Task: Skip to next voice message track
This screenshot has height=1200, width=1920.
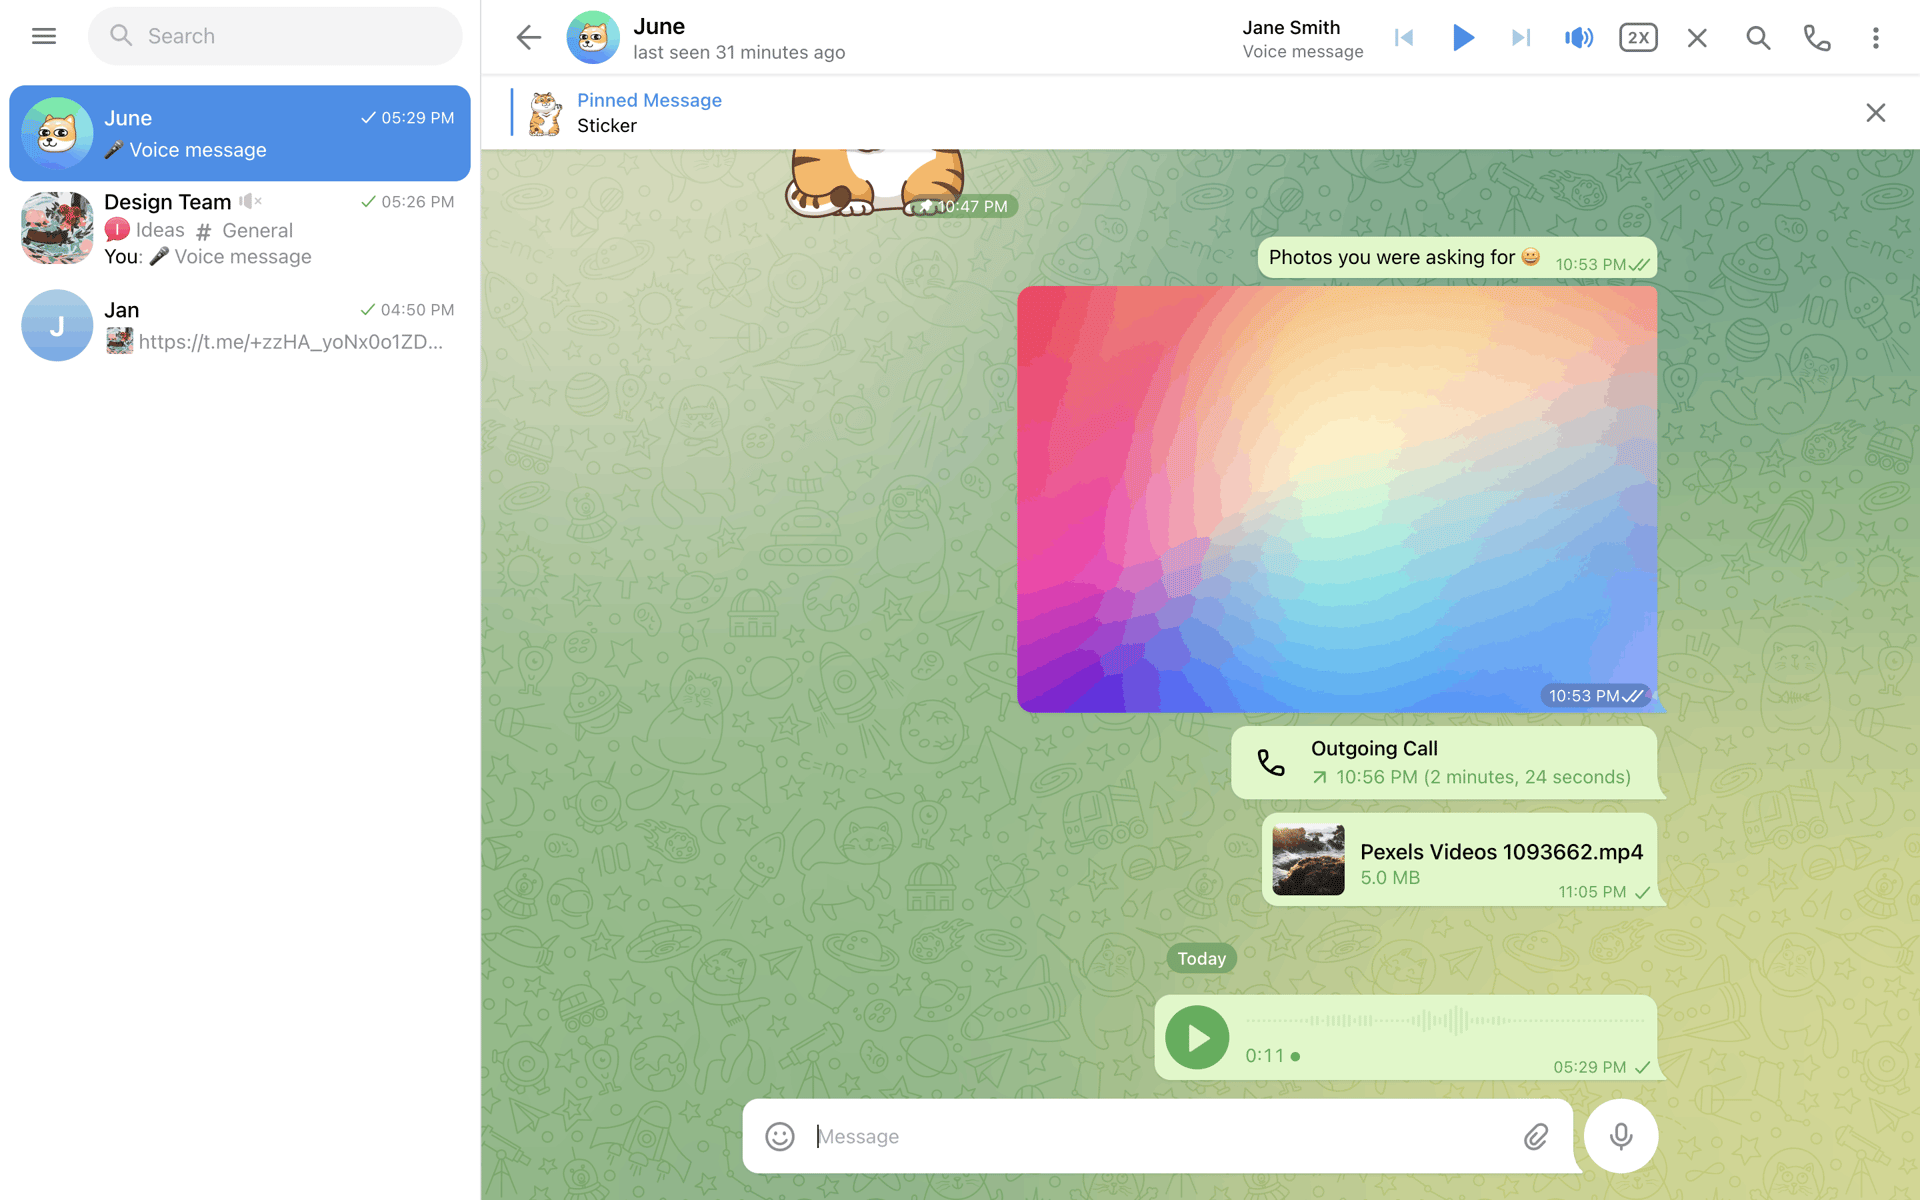Action: (1521, 38)
